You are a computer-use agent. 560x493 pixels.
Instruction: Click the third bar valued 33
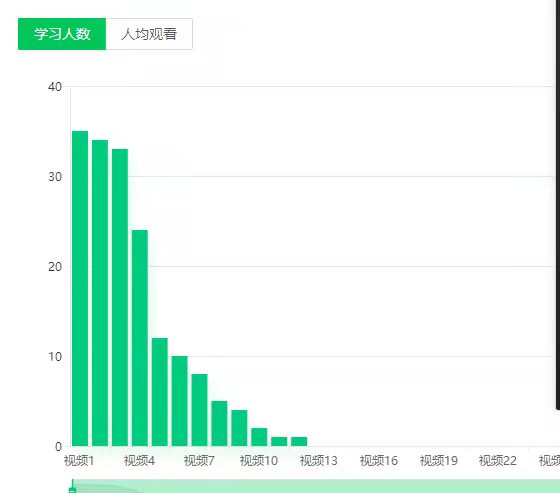(120, 298)
